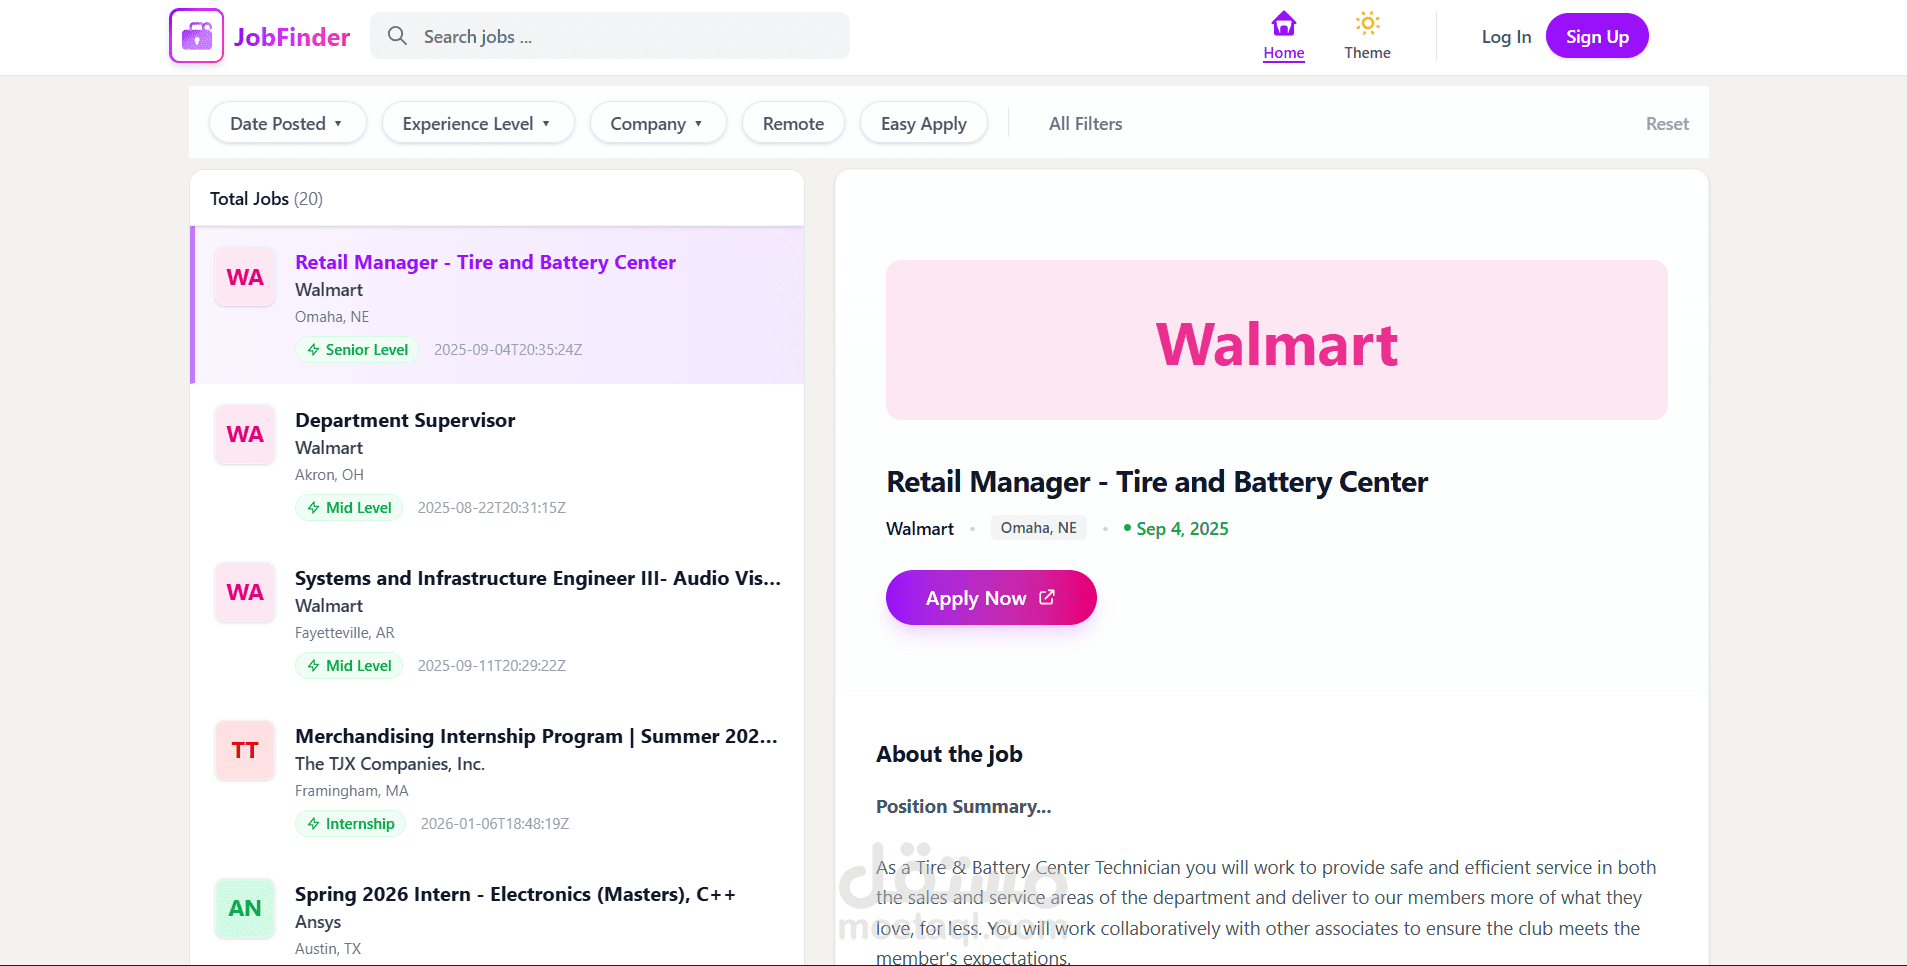The height and width of the screenshot is (966, 1907).
Task: Click the JobFinder briefcase logo icon
Action: (196, 35)
